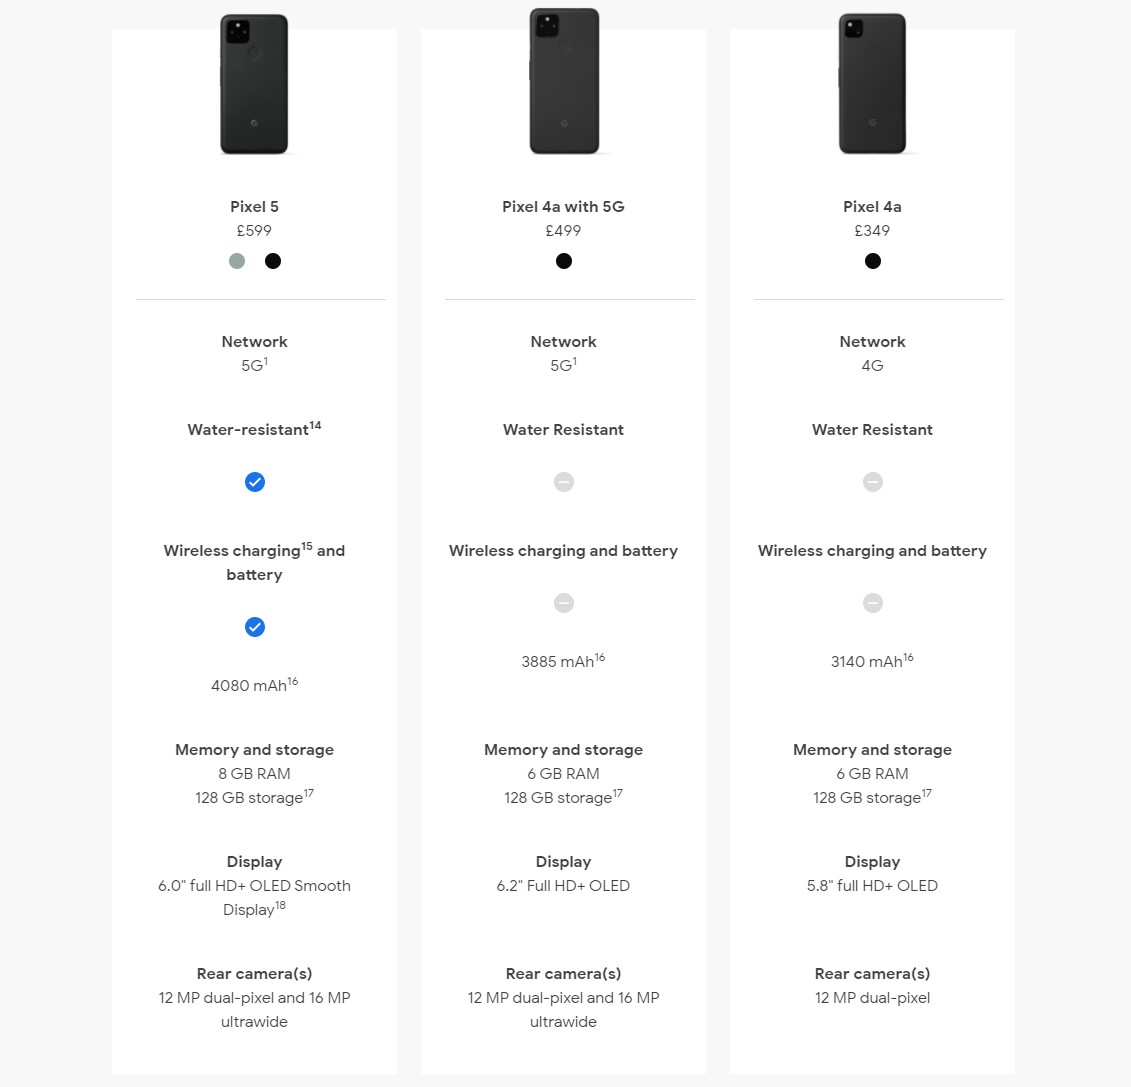The width and height of the screenshot is (1131, 1087).
Task: Choose the black swatch under Pixel 4a with 5G
Action: tap(564, 261)
